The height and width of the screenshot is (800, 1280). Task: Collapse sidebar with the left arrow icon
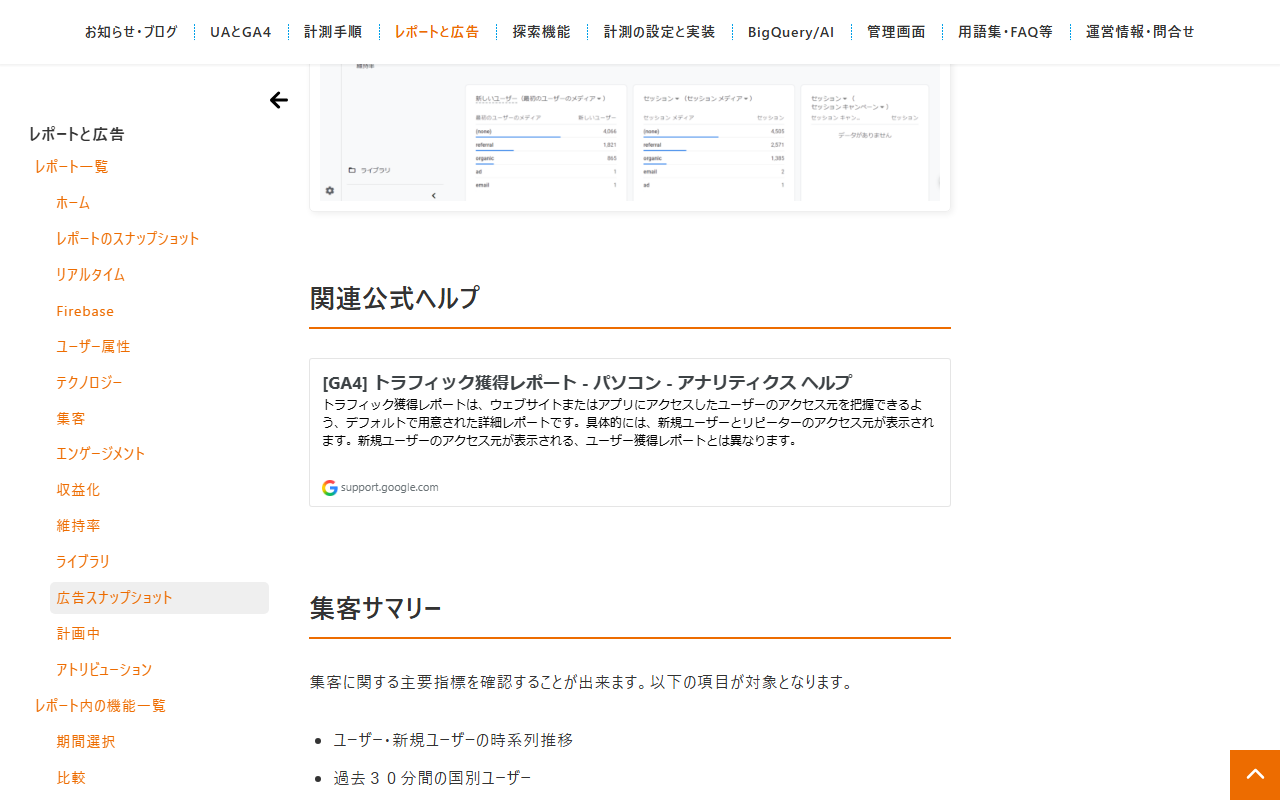click(x=279, y=100)
